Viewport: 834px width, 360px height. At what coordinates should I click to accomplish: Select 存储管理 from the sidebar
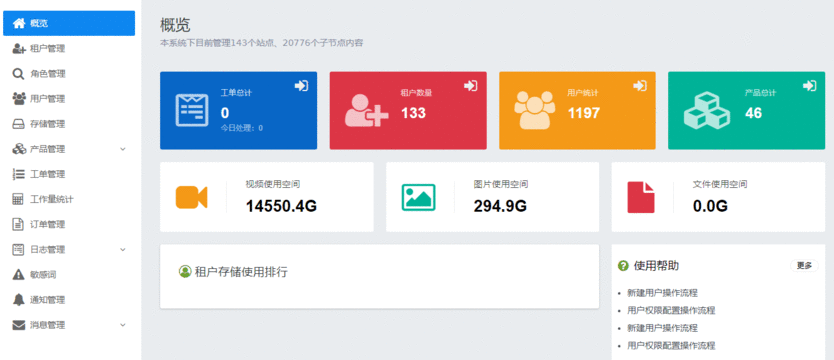tap(69, 124)
